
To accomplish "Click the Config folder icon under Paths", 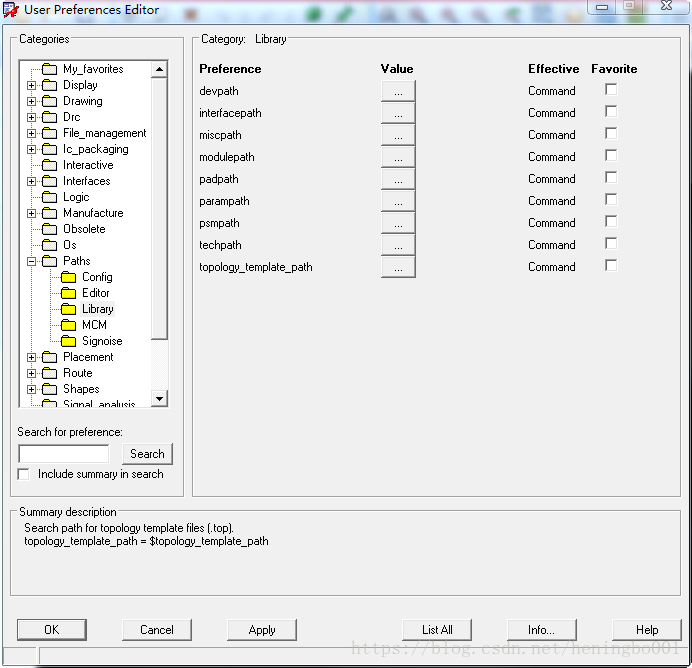I will click(68, 277).
